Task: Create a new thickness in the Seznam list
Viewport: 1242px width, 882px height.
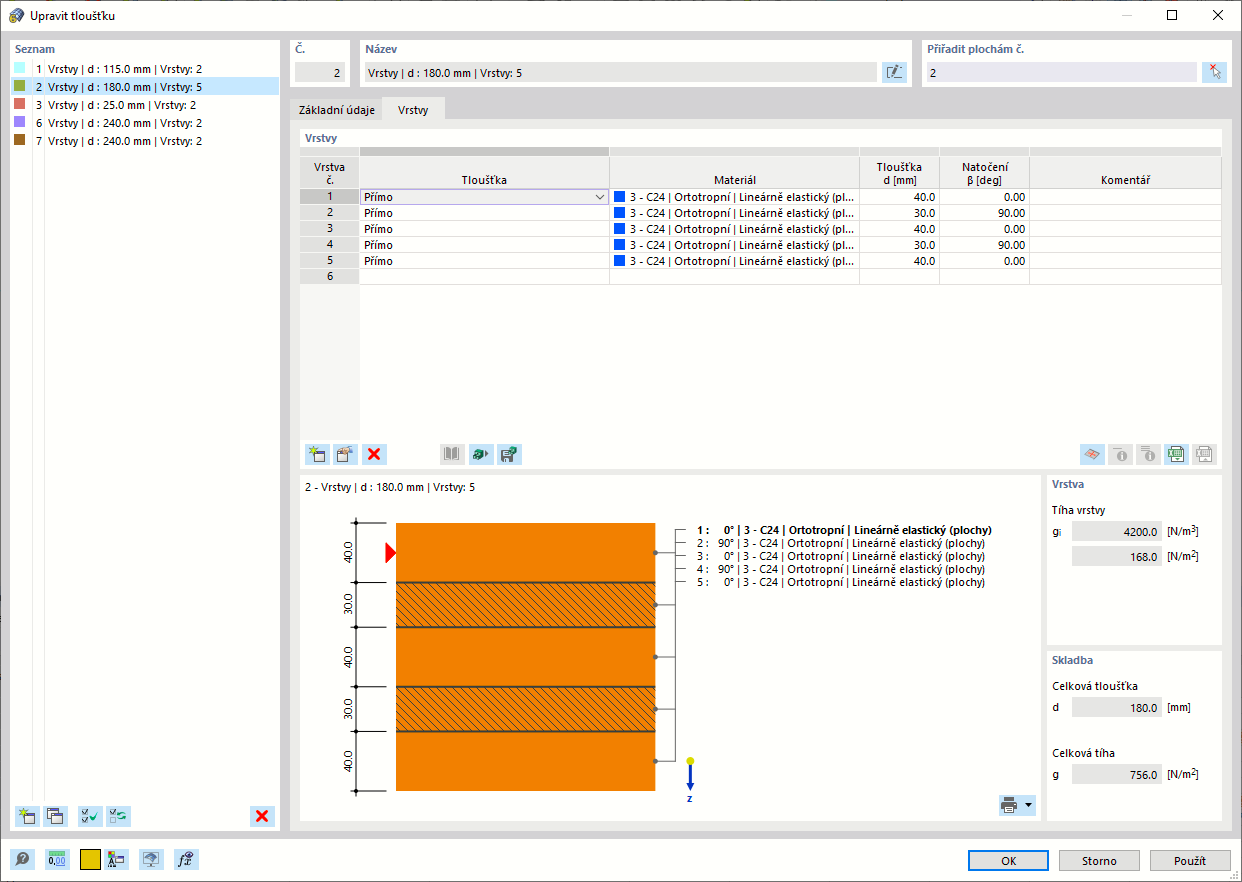Action: (x=28, y=816)
